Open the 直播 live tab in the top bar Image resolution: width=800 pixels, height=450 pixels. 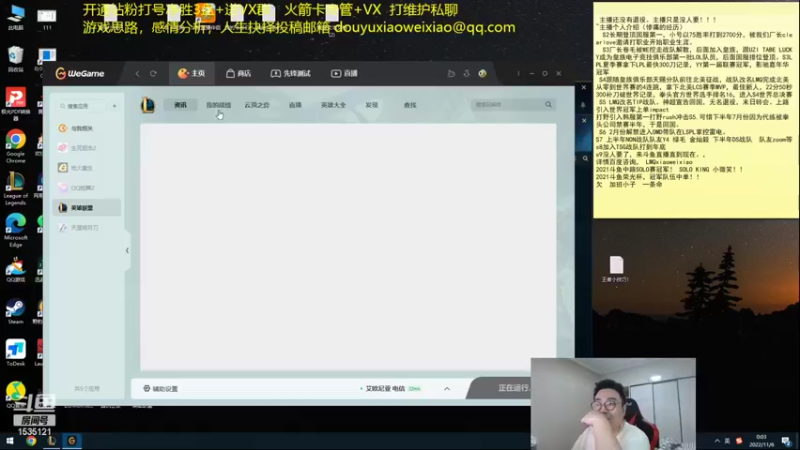(x=344, y=73)
